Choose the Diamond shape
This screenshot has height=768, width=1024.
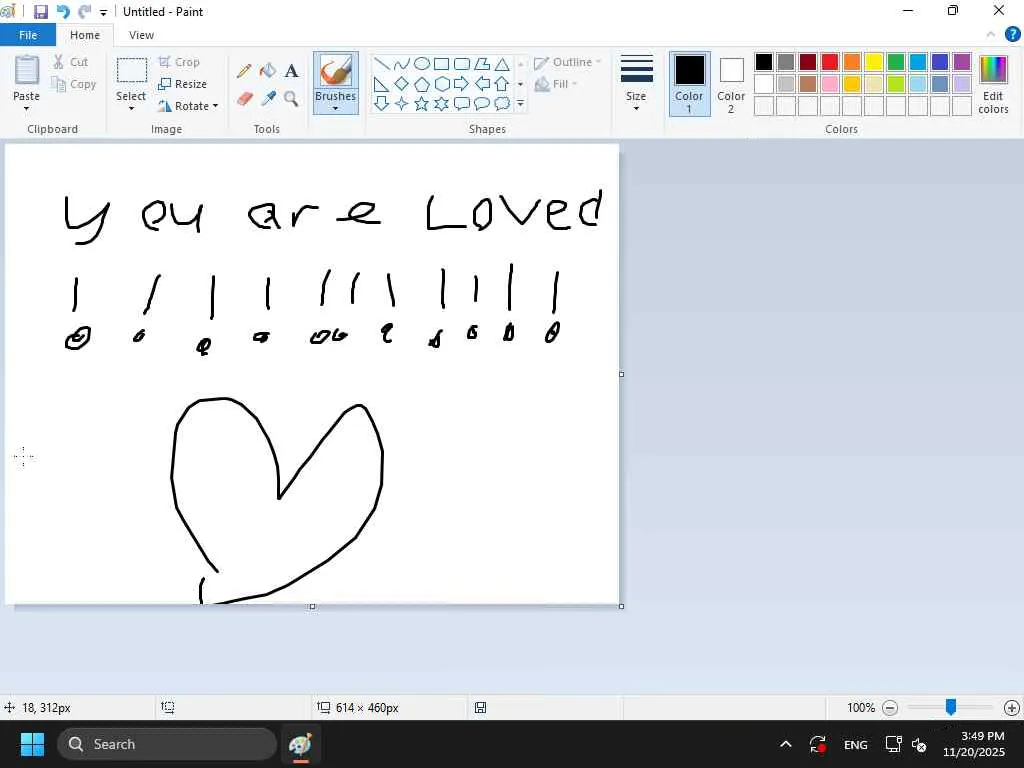pos(402,84)
